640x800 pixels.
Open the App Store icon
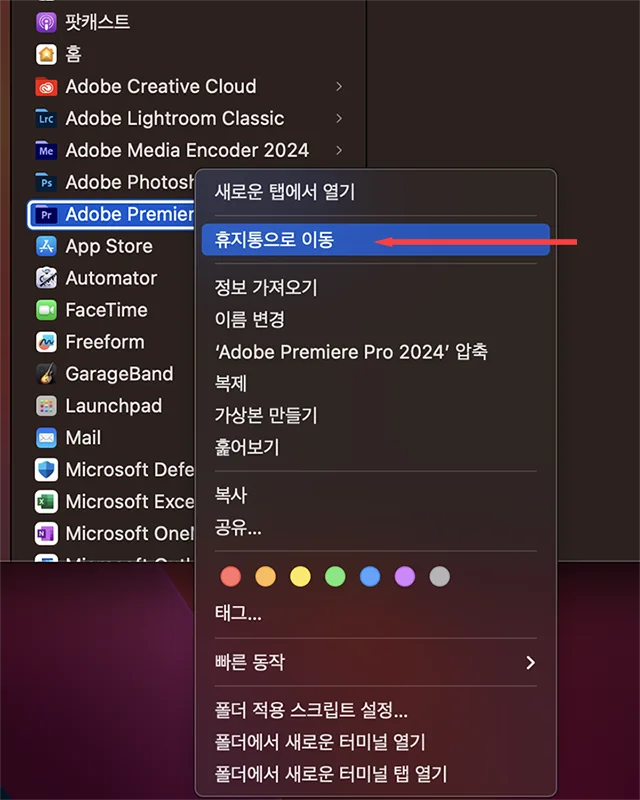point(46,246)
